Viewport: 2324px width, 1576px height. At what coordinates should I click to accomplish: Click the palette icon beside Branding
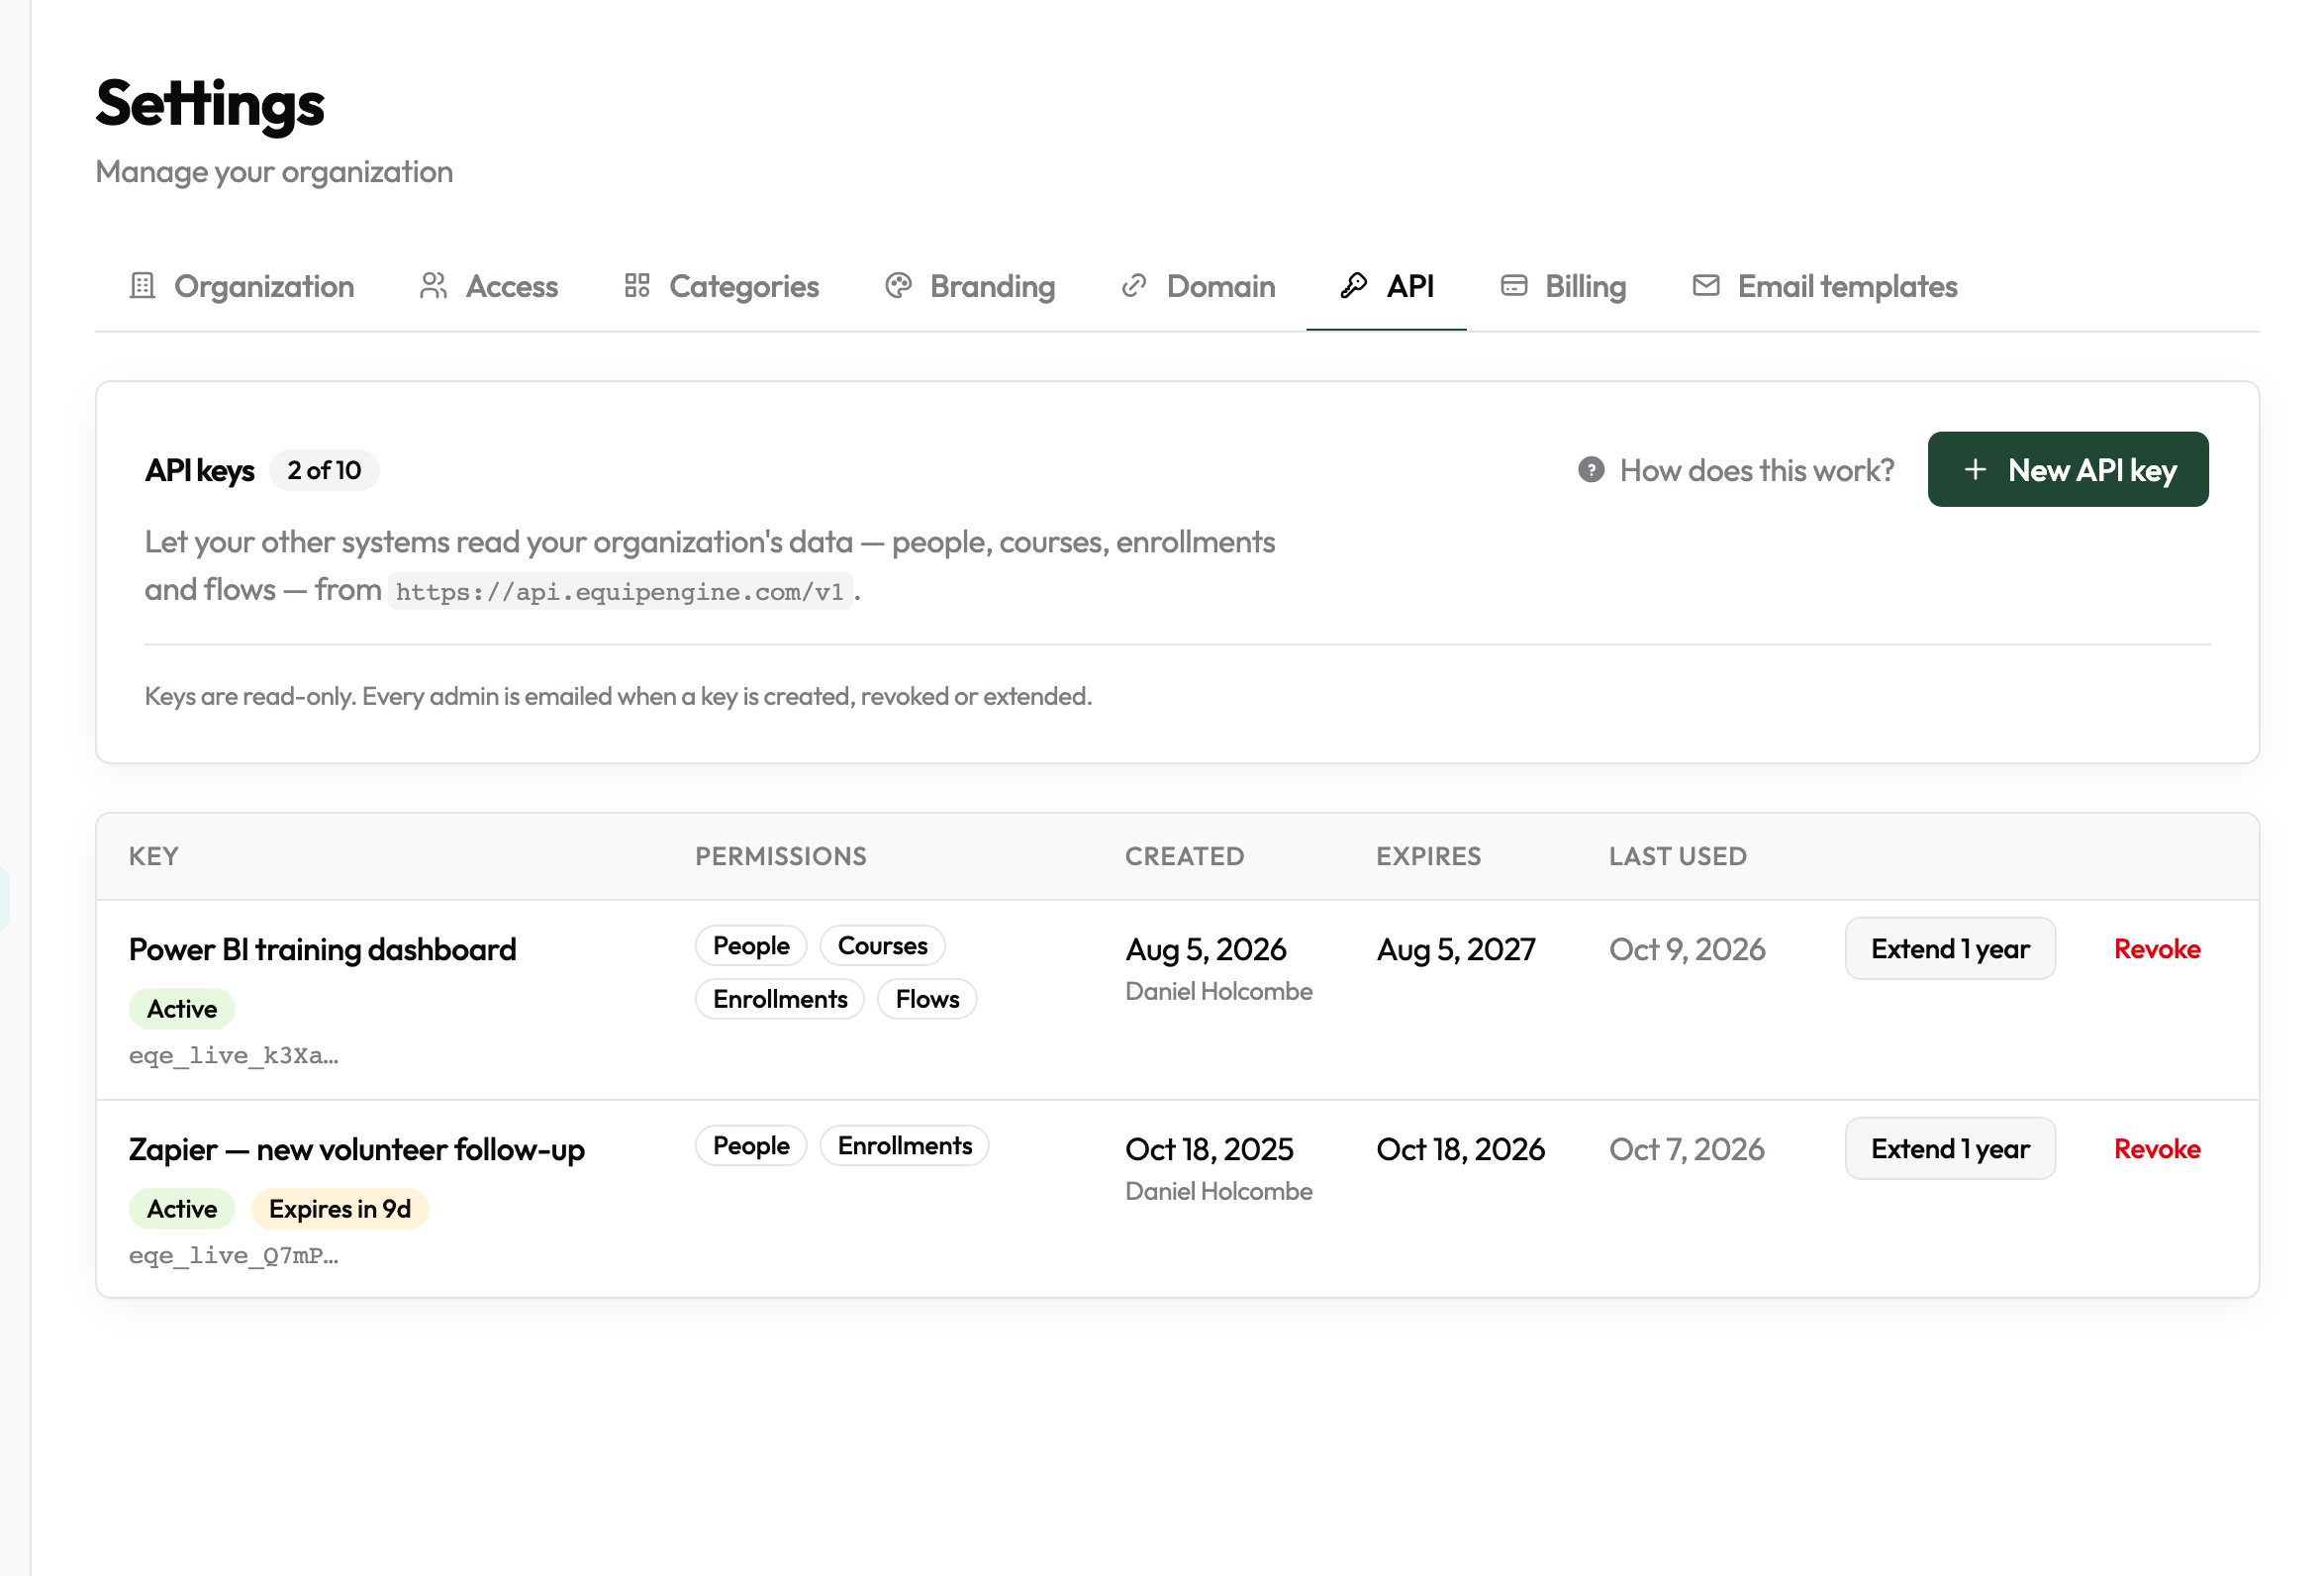(898, 286)
